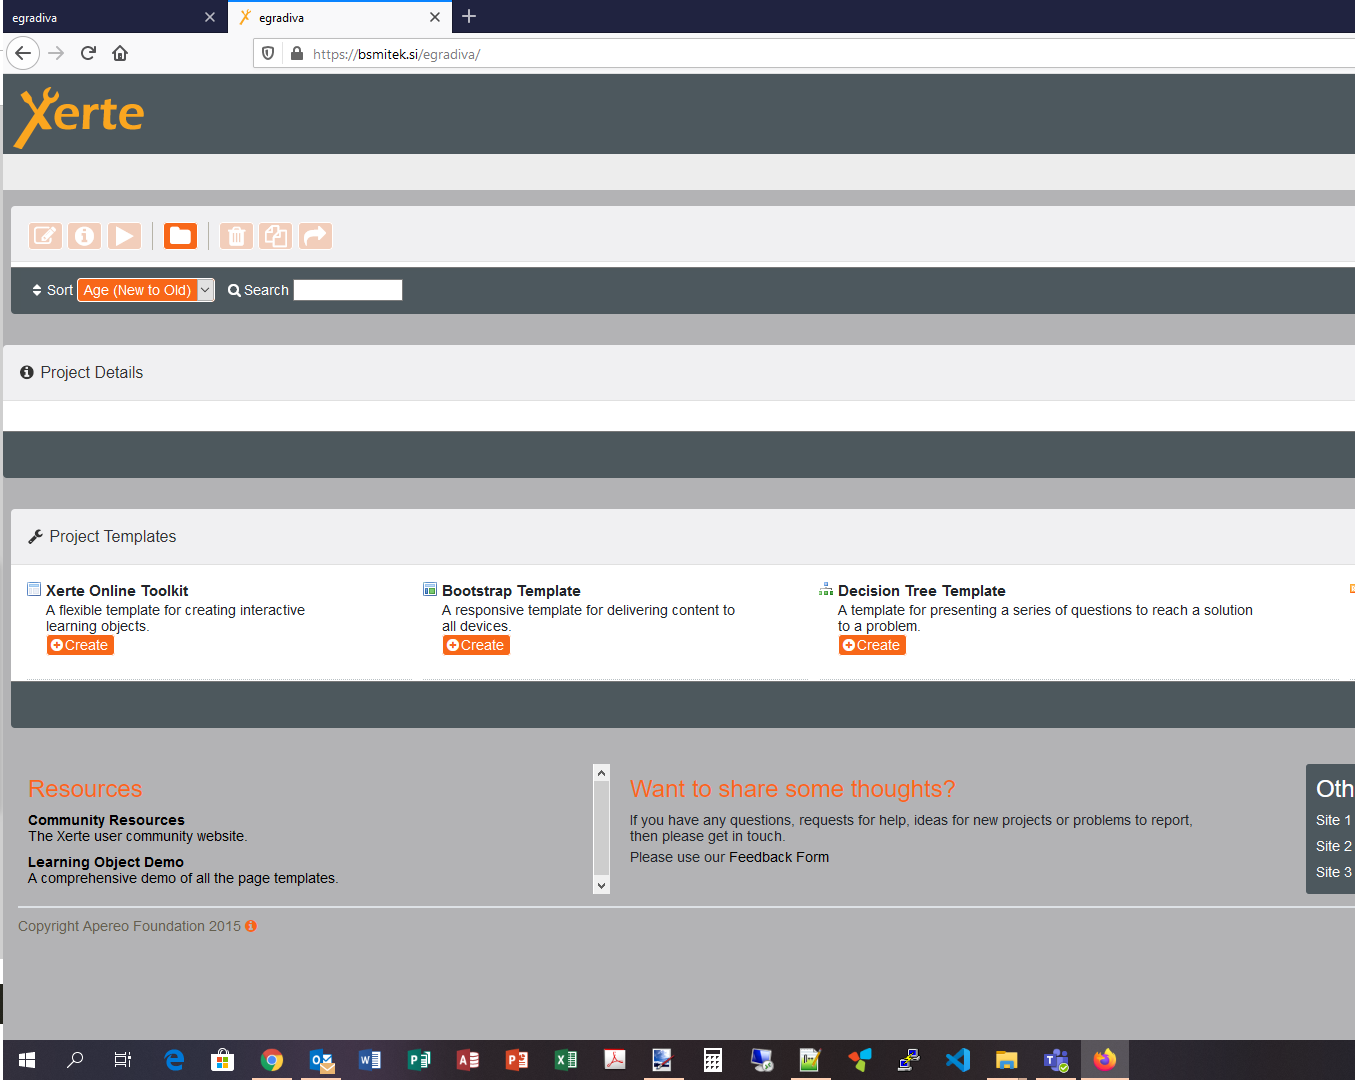
Task: Click the Project Templates heading
Action: [113, 536]
